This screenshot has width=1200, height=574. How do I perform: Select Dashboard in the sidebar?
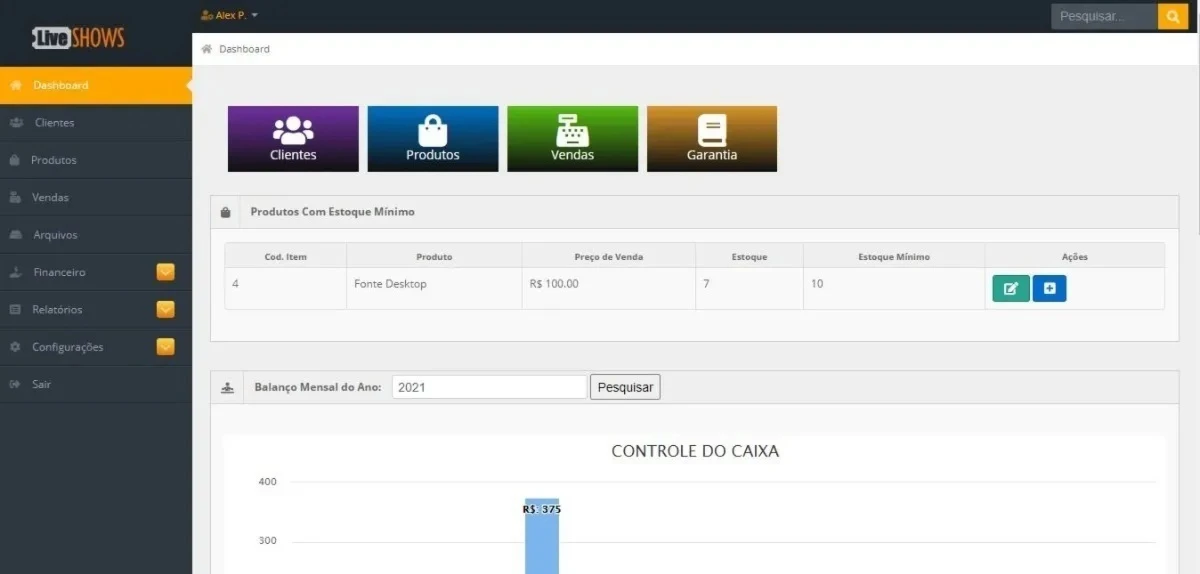pyautogui.click(x=96, y=85)
